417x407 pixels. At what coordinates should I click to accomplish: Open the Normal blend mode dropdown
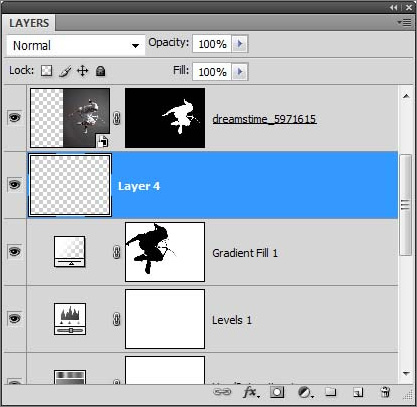click(76, 45)
